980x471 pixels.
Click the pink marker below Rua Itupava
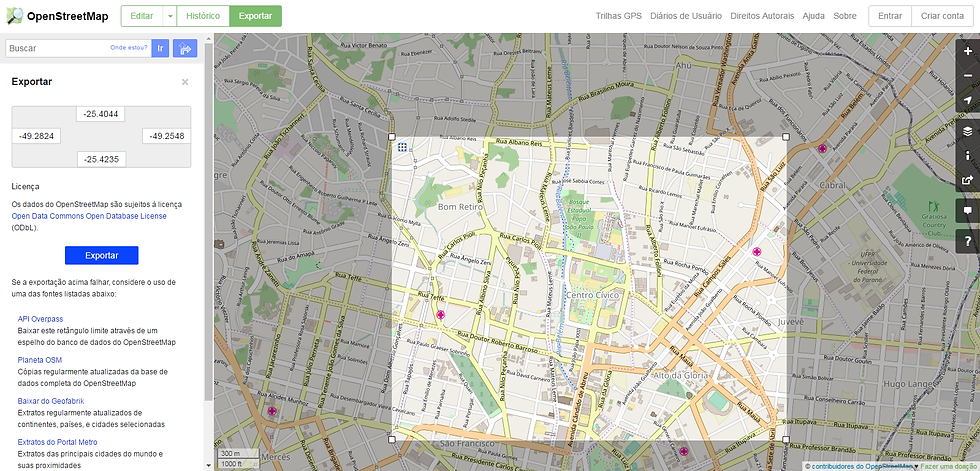pos(684,451)
